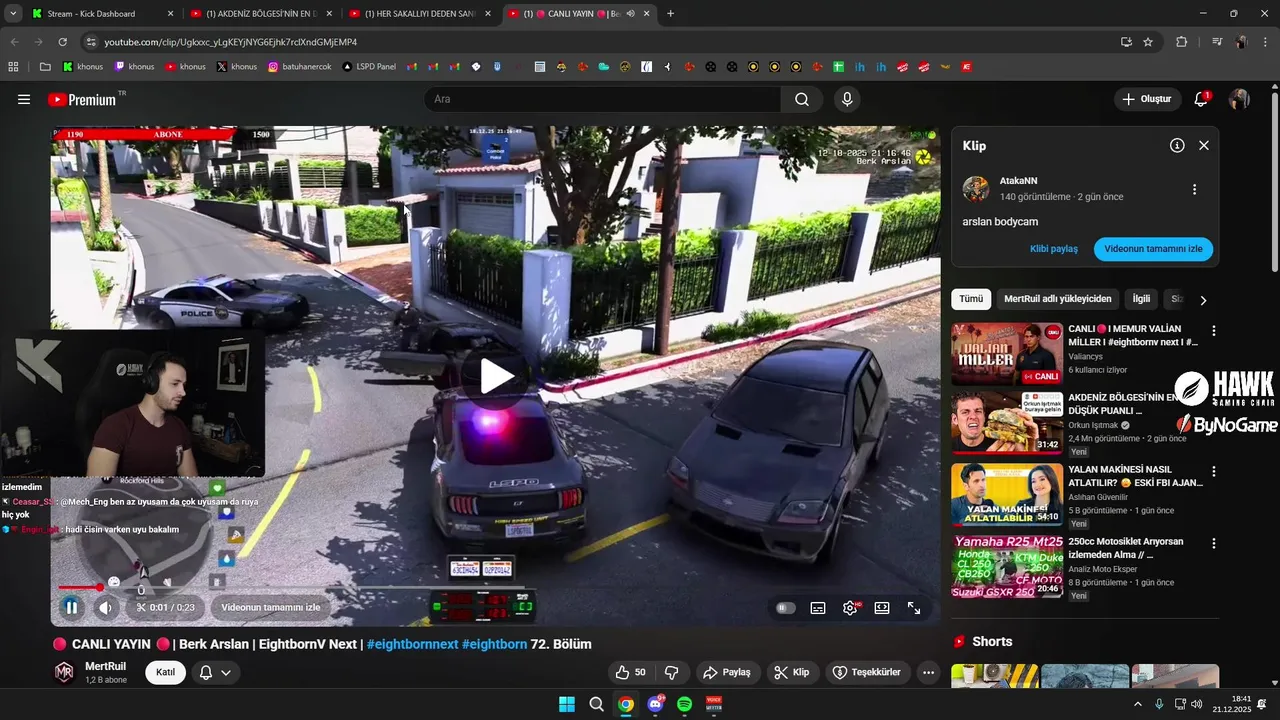The image size is (1280, 720).
Task: Open more actions three-dot menu below video
Action: tap(929, 672)
